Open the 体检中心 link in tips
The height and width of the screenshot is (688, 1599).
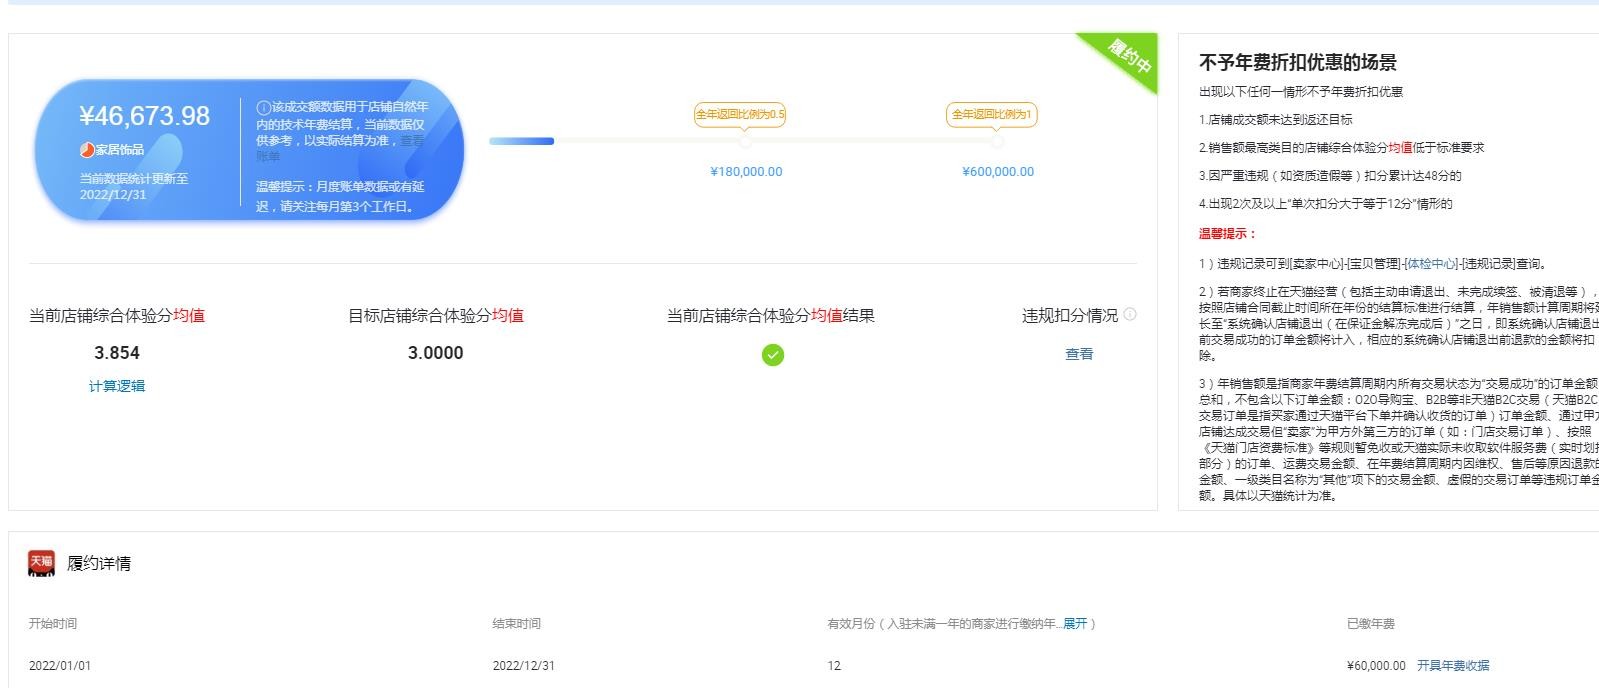pyautogui.click(x=1431, y=264)
